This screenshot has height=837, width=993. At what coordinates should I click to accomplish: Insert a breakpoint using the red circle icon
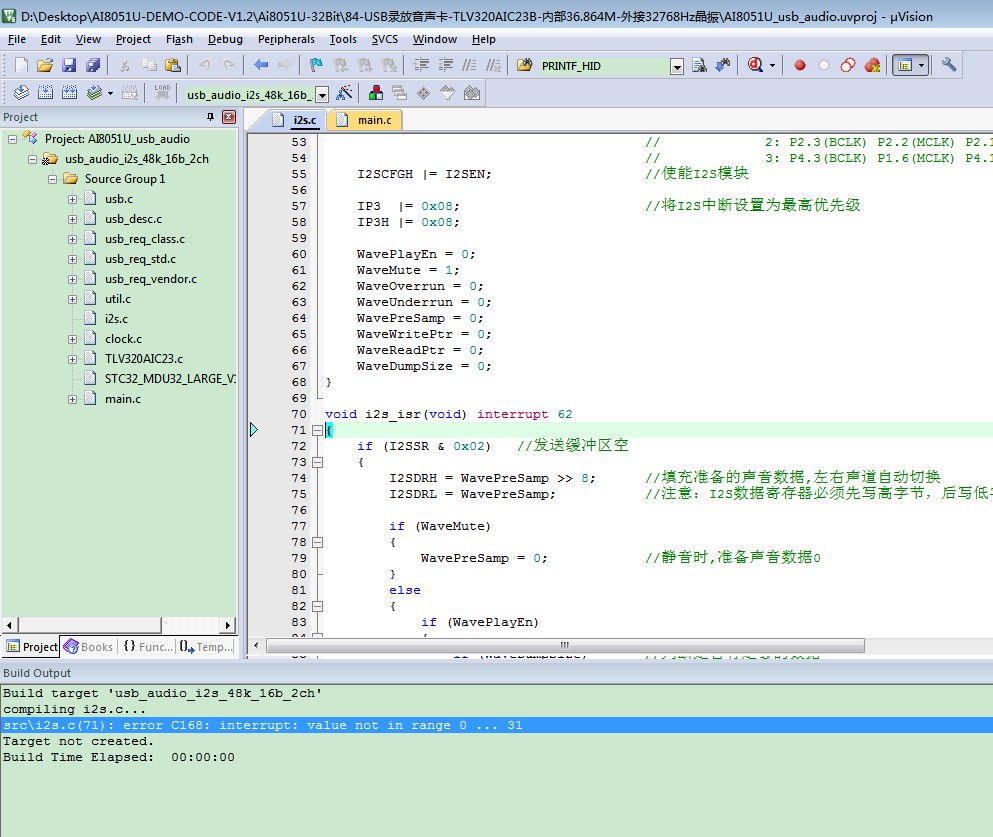[x=800, y=65]
